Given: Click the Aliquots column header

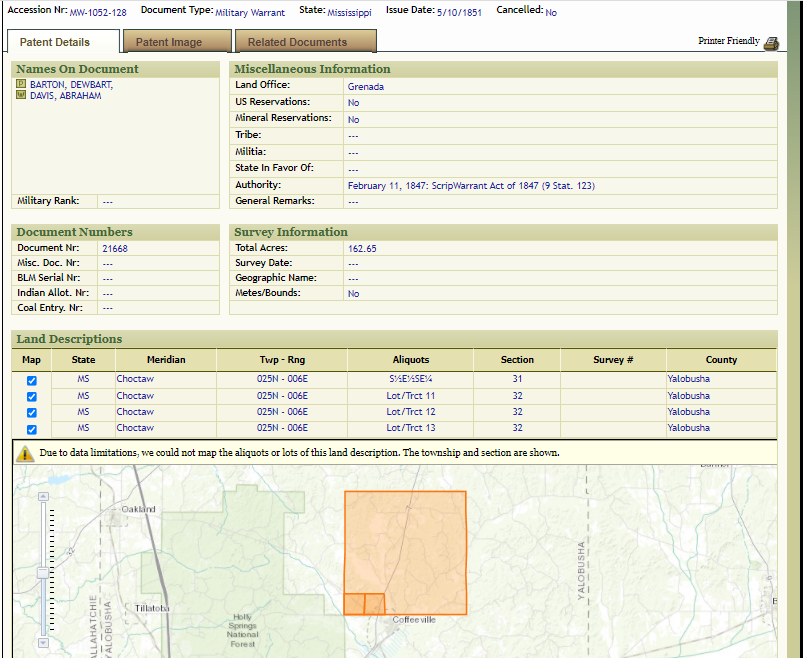Looking at the screenshot, I should click(x=411, y=360).
